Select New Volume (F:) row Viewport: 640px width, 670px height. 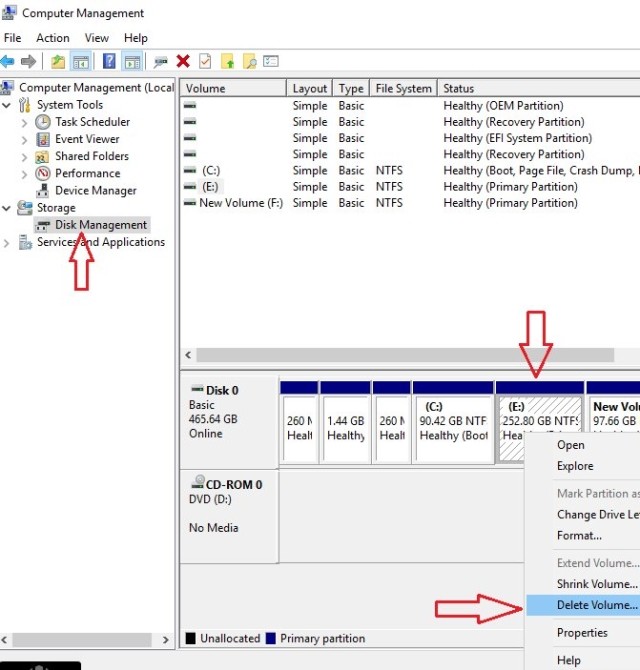pyautogui.click(x=411, y=203)
